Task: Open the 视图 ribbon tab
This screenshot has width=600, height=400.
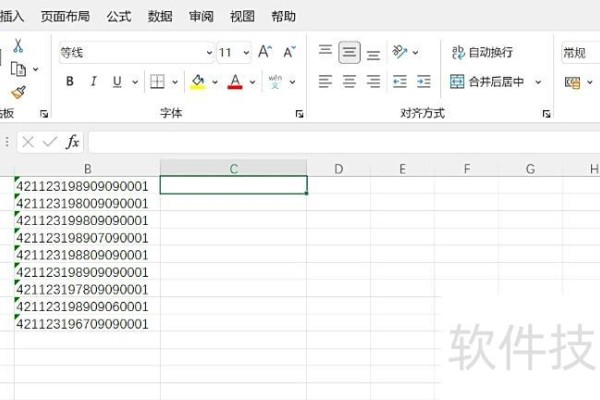Action: pos(242,16)
